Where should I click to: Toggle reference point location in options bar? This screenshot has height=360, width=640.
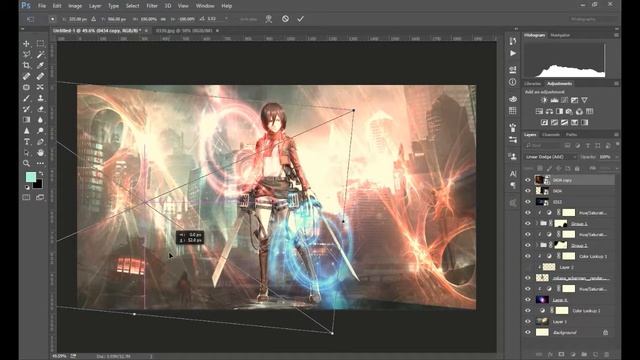pyautogui.click(x=52, y=19)
